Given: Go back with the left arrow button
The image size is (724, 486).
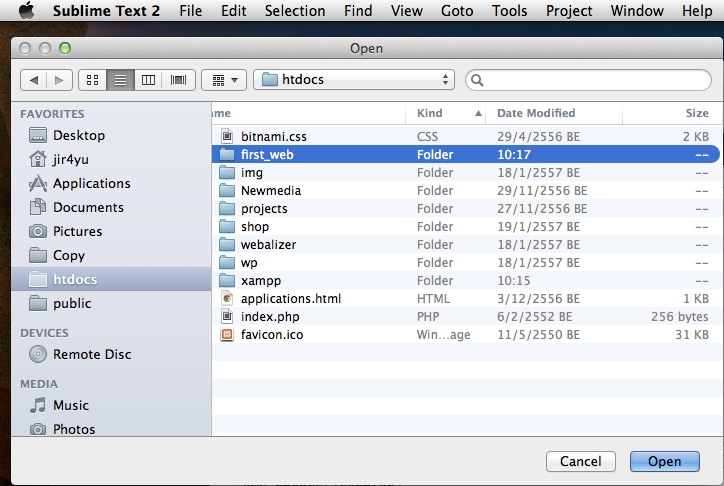Looking at the screenshot, I should pyautogui.click(x=34, y=80).
